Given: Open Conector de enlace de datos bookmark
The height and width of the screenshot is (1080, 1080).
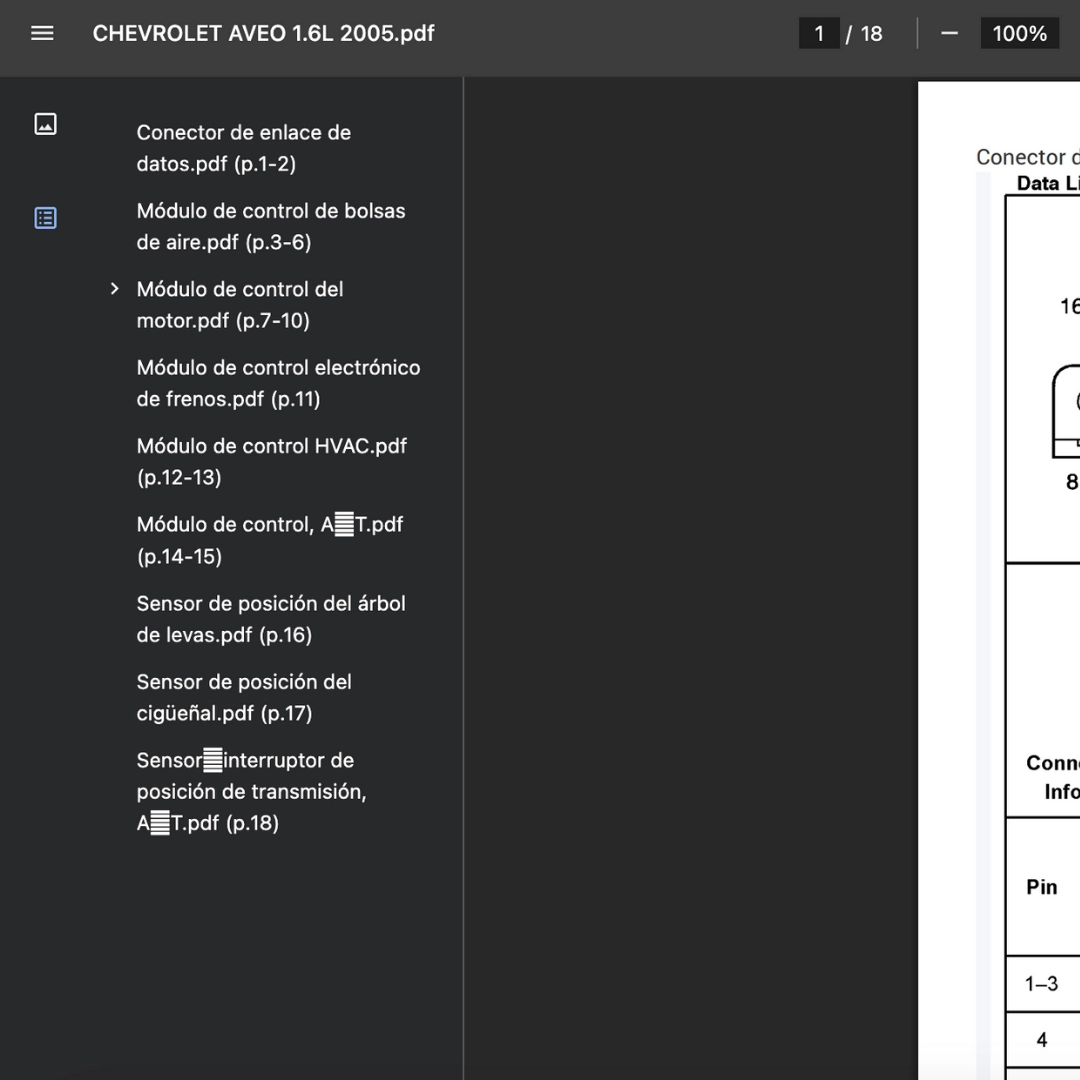Looking at the screenshot, I should [243, 148].
